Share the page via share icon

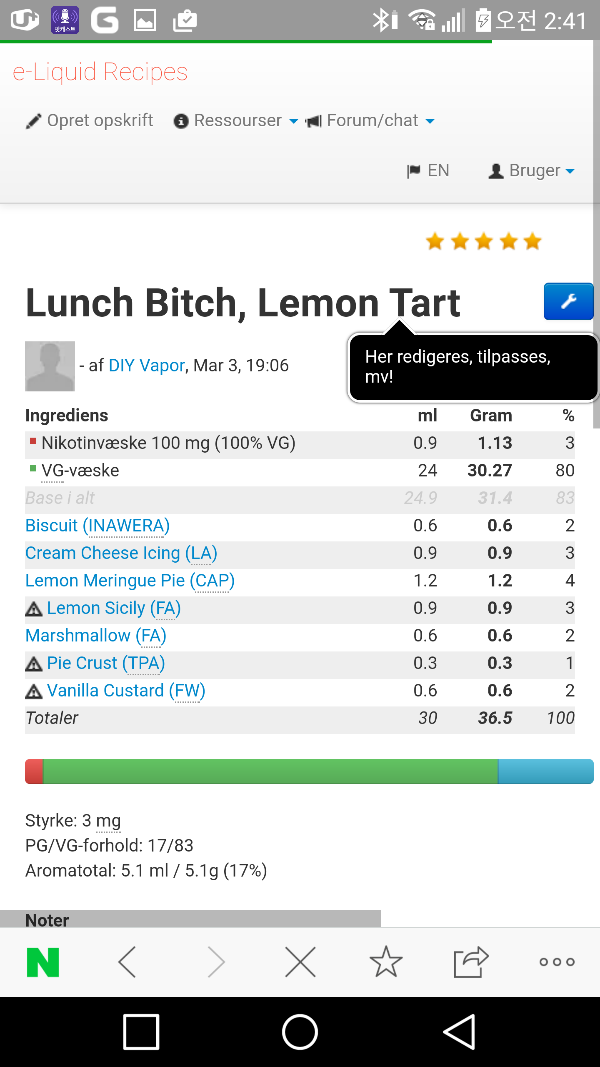470,962
